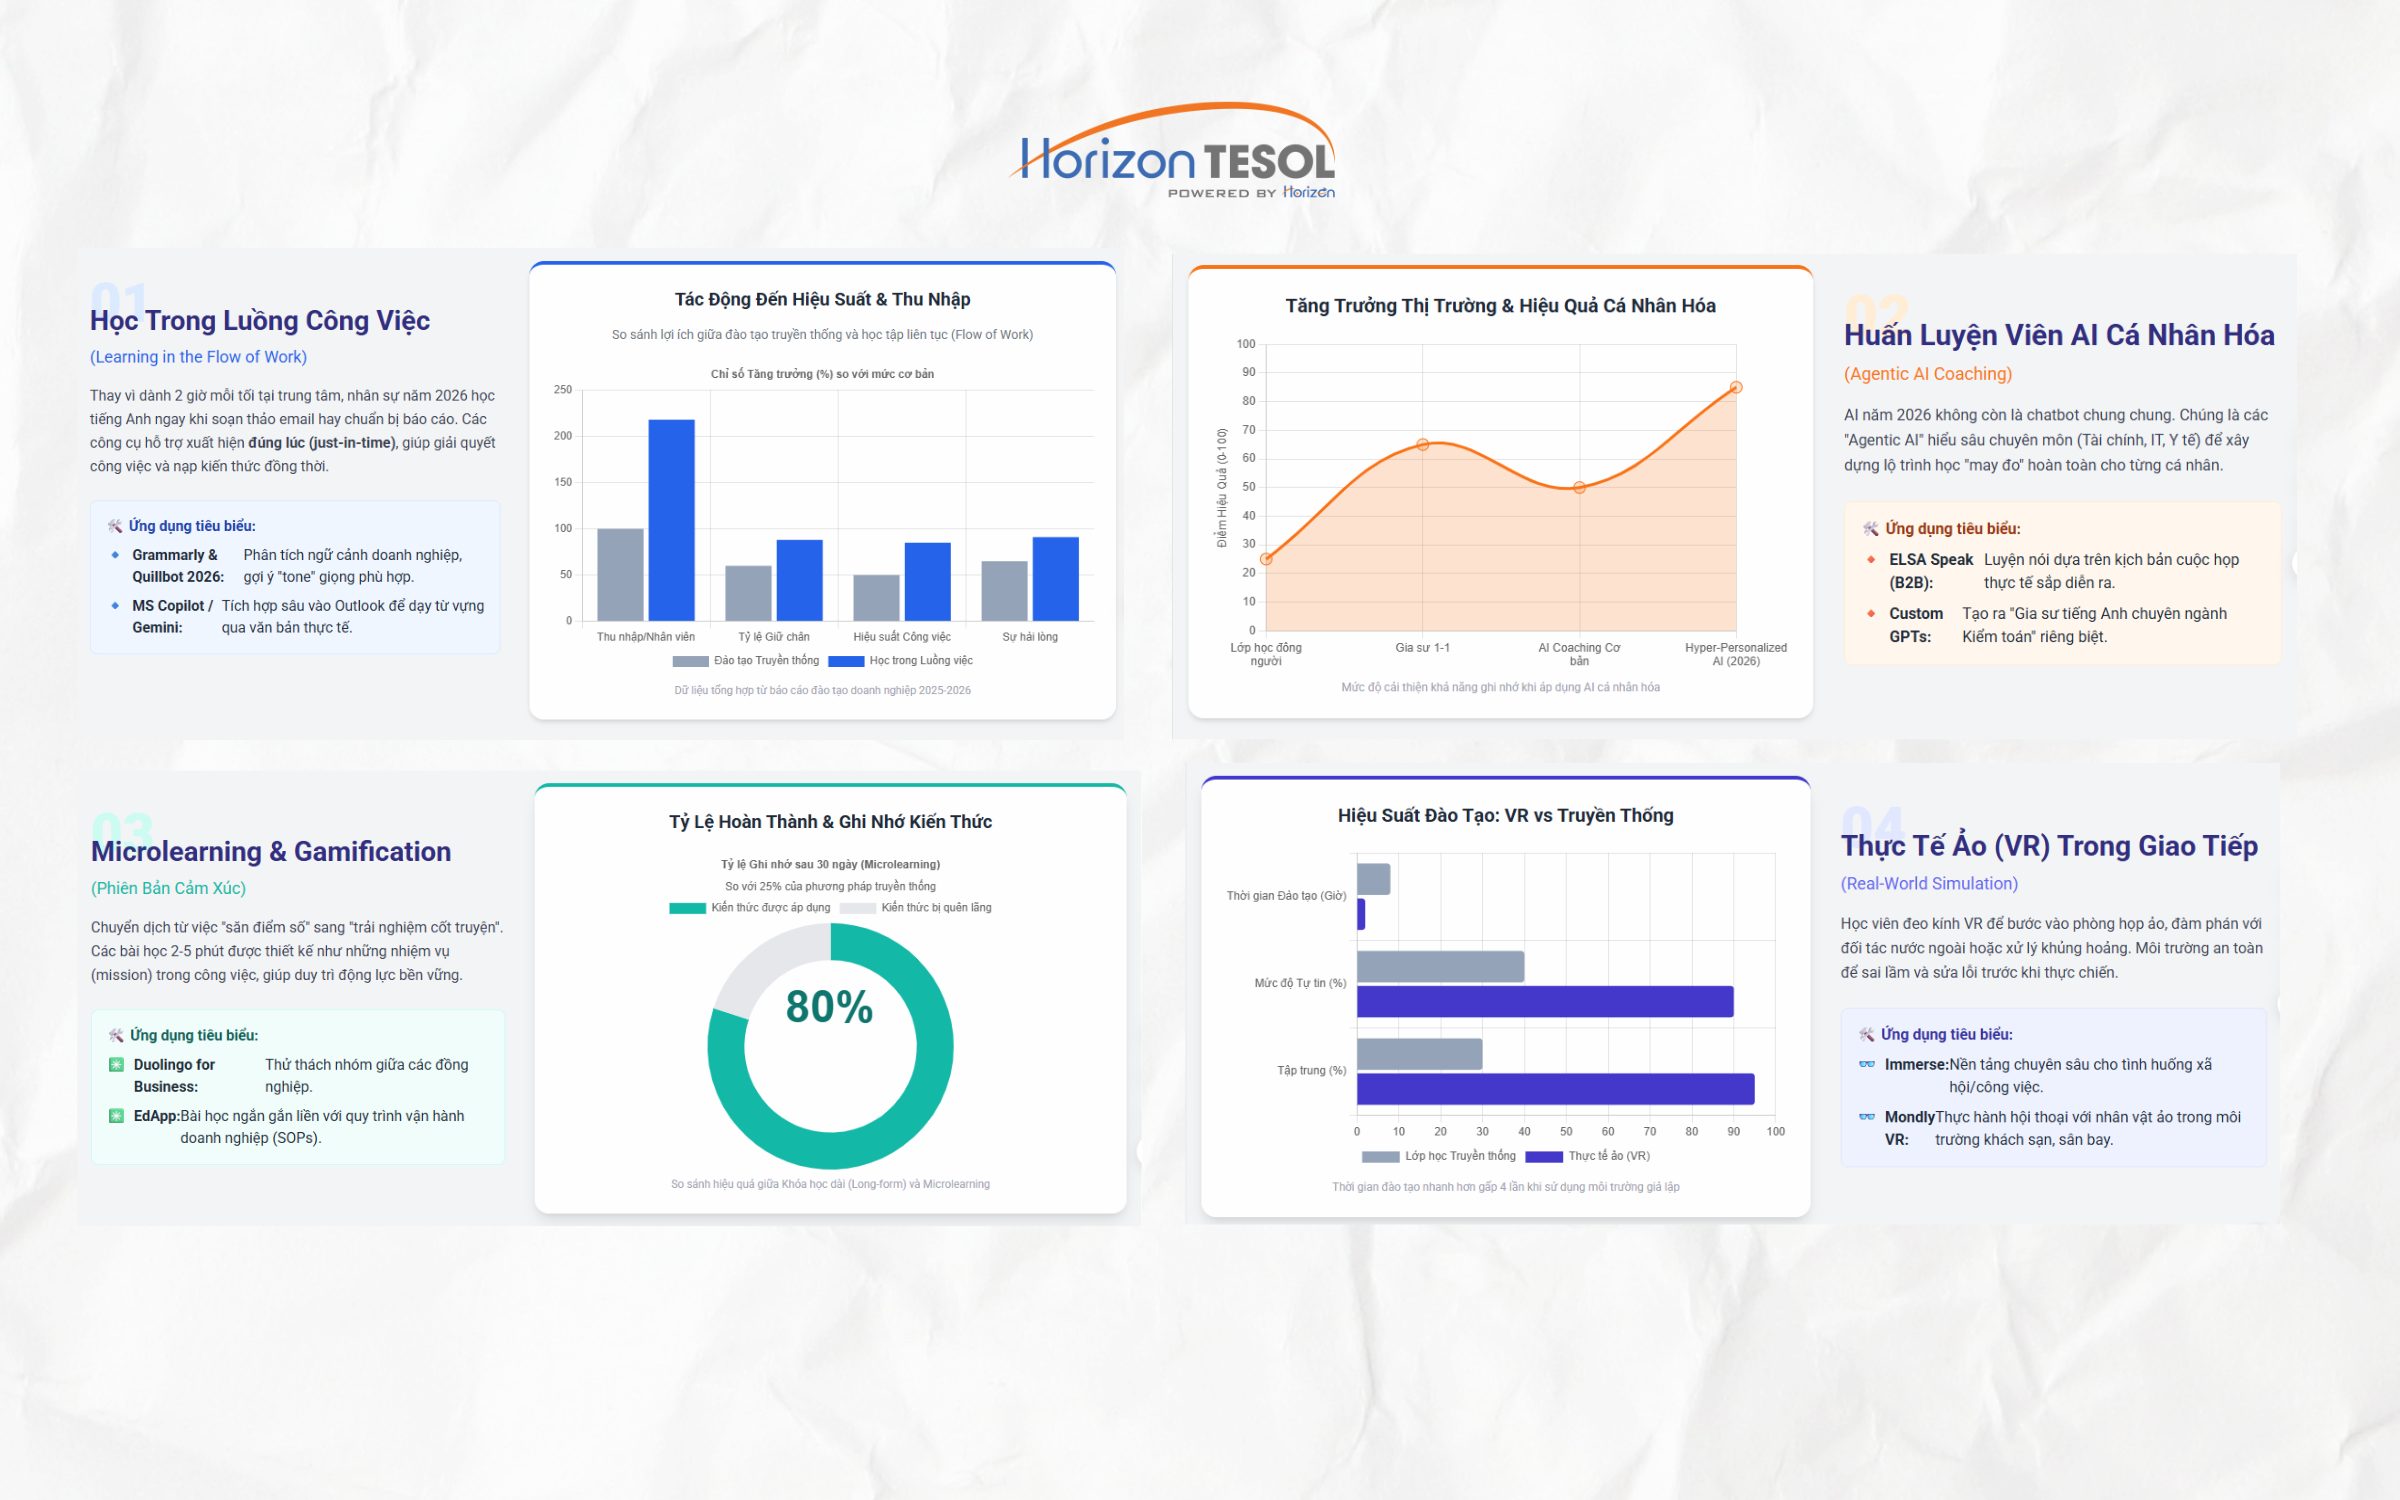Click green sparkle icon beside Duolingo for Business

coord(116,1064)
